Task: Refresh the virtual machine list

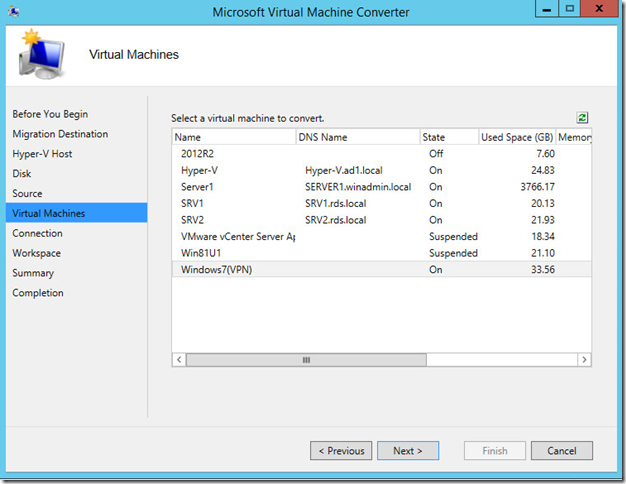Action: (582, 117)
